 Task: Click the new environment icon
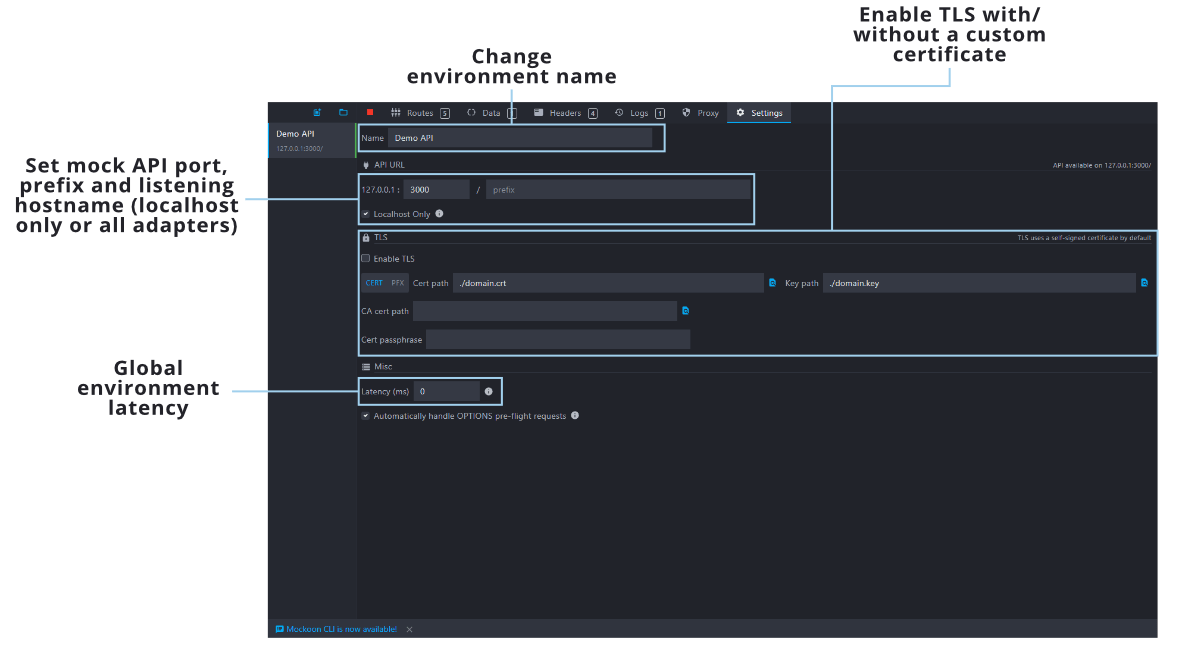(x=317, y=113)
